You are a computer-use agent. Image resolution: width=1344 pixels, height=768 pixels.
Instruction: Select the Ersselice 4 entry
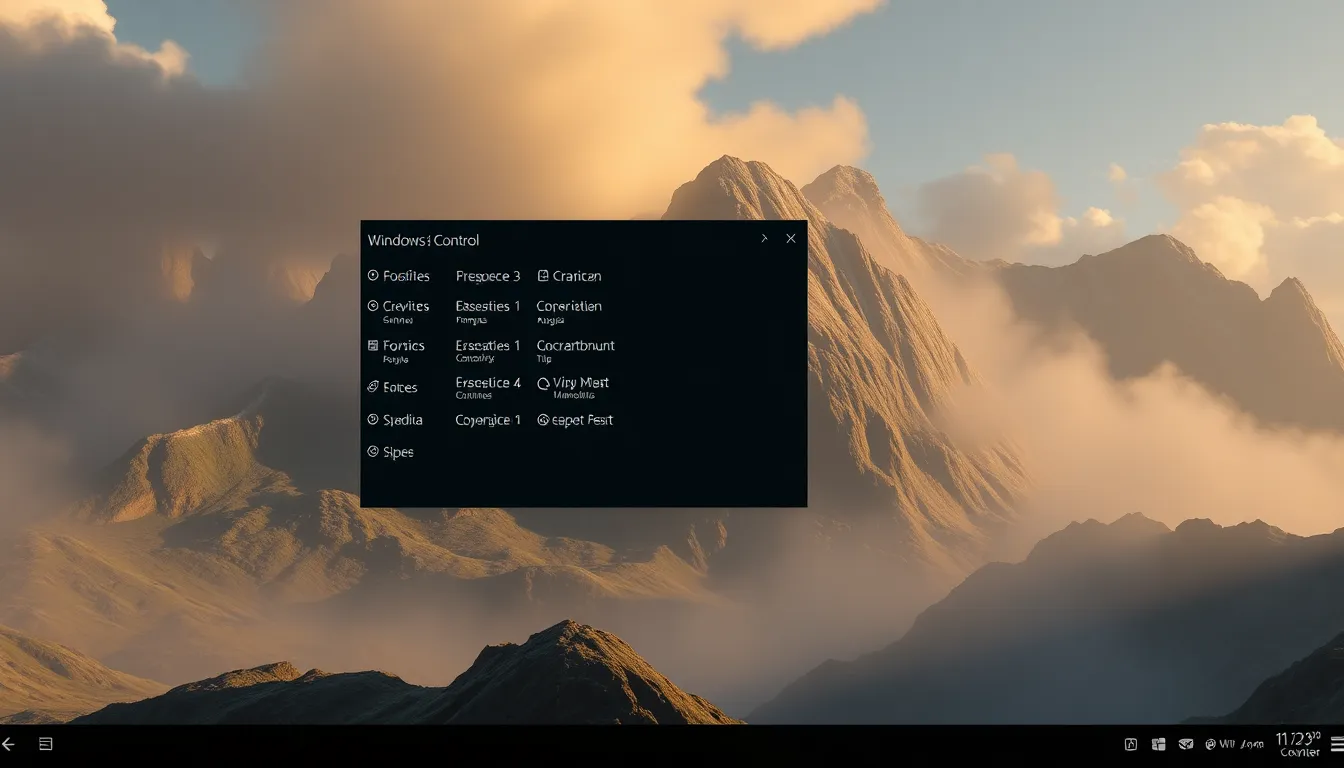tap(488, 382)
